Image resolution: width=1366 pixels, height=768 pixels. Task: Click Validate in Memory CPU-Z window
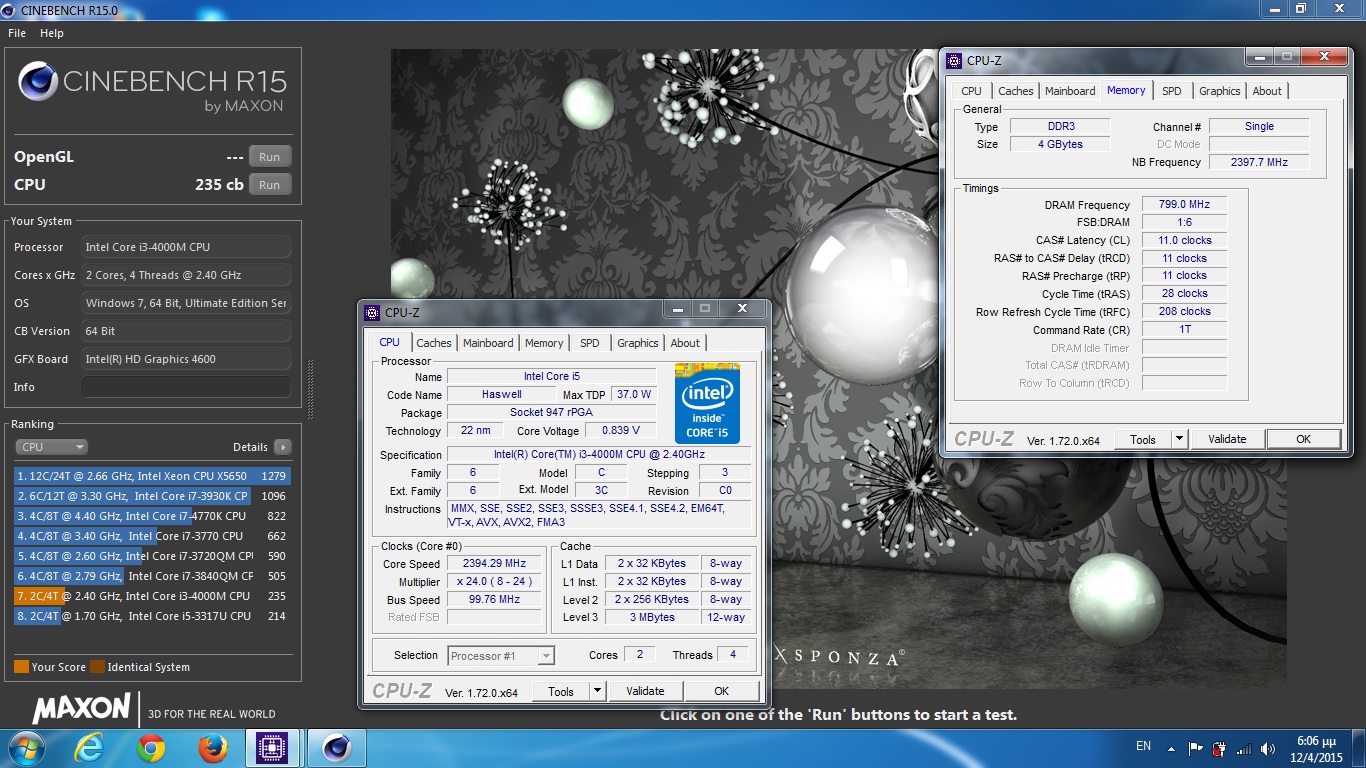1227,439
